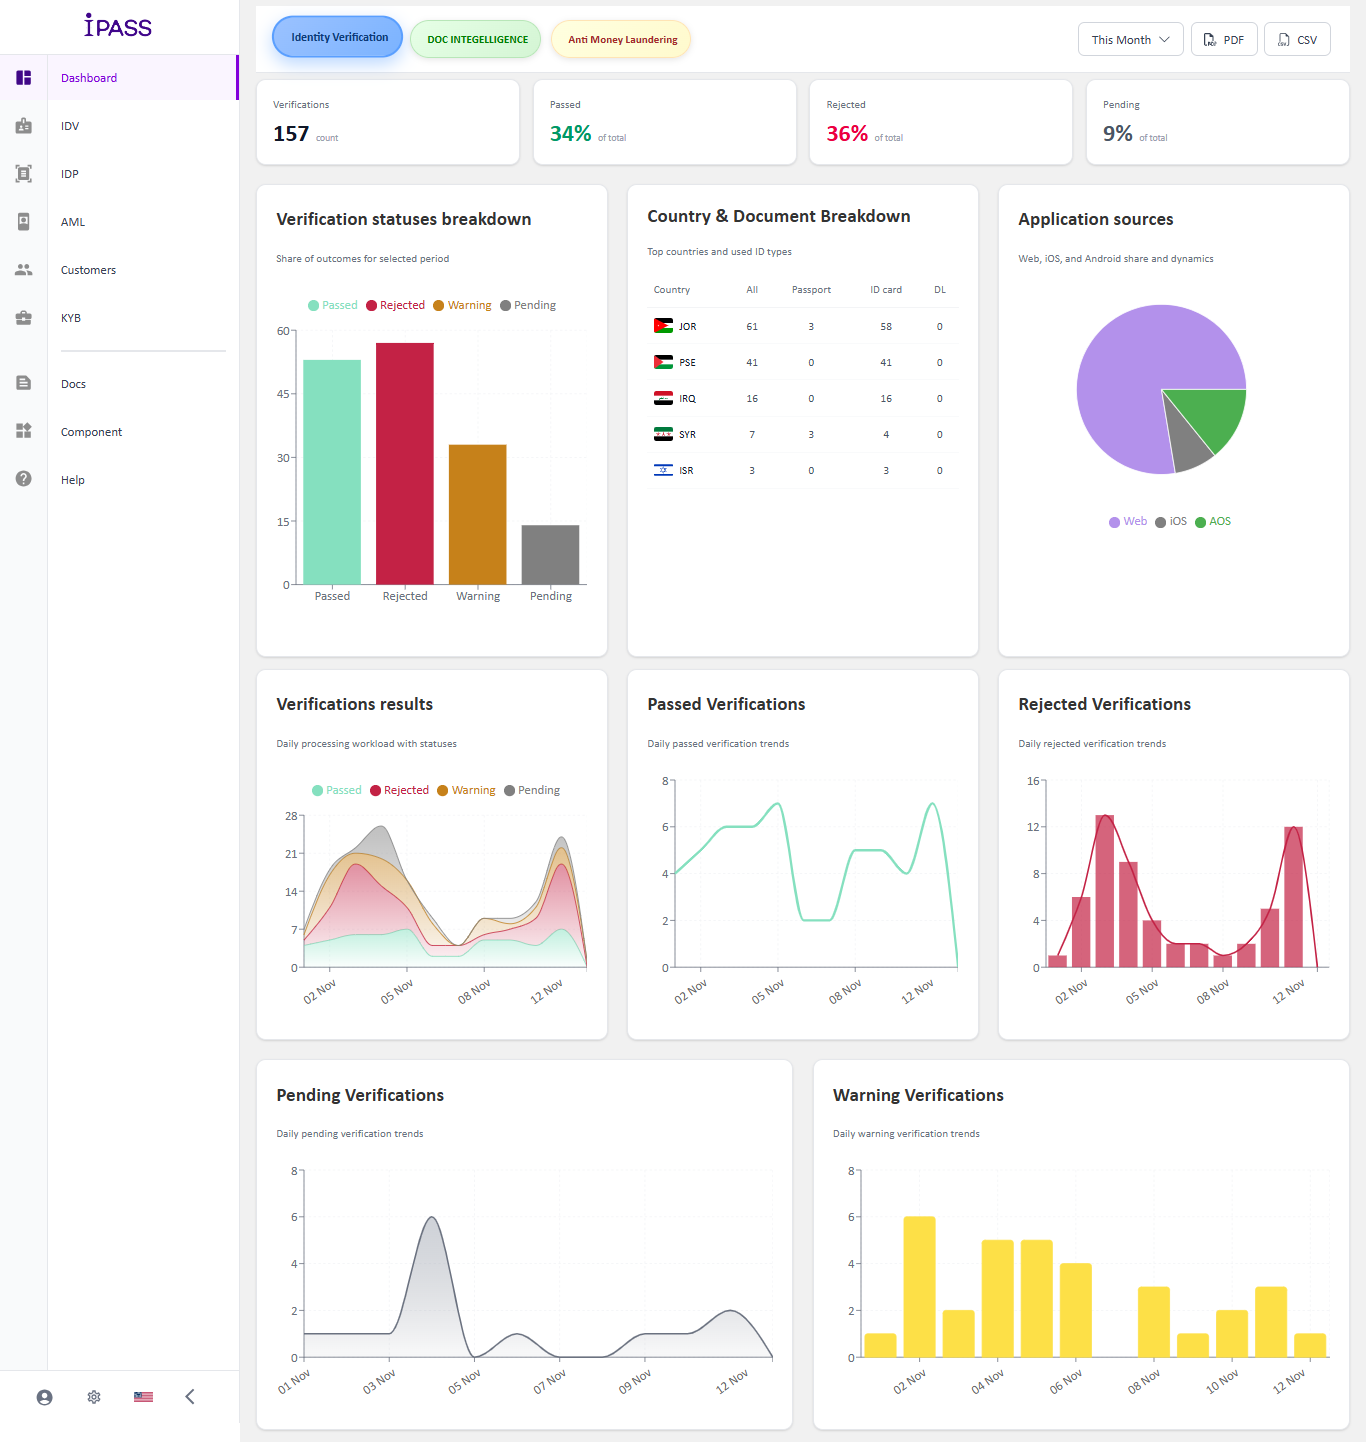Toggle Passed series in statuses breakdown legend
The image size is (1366, 1442).
coord(333,305)
